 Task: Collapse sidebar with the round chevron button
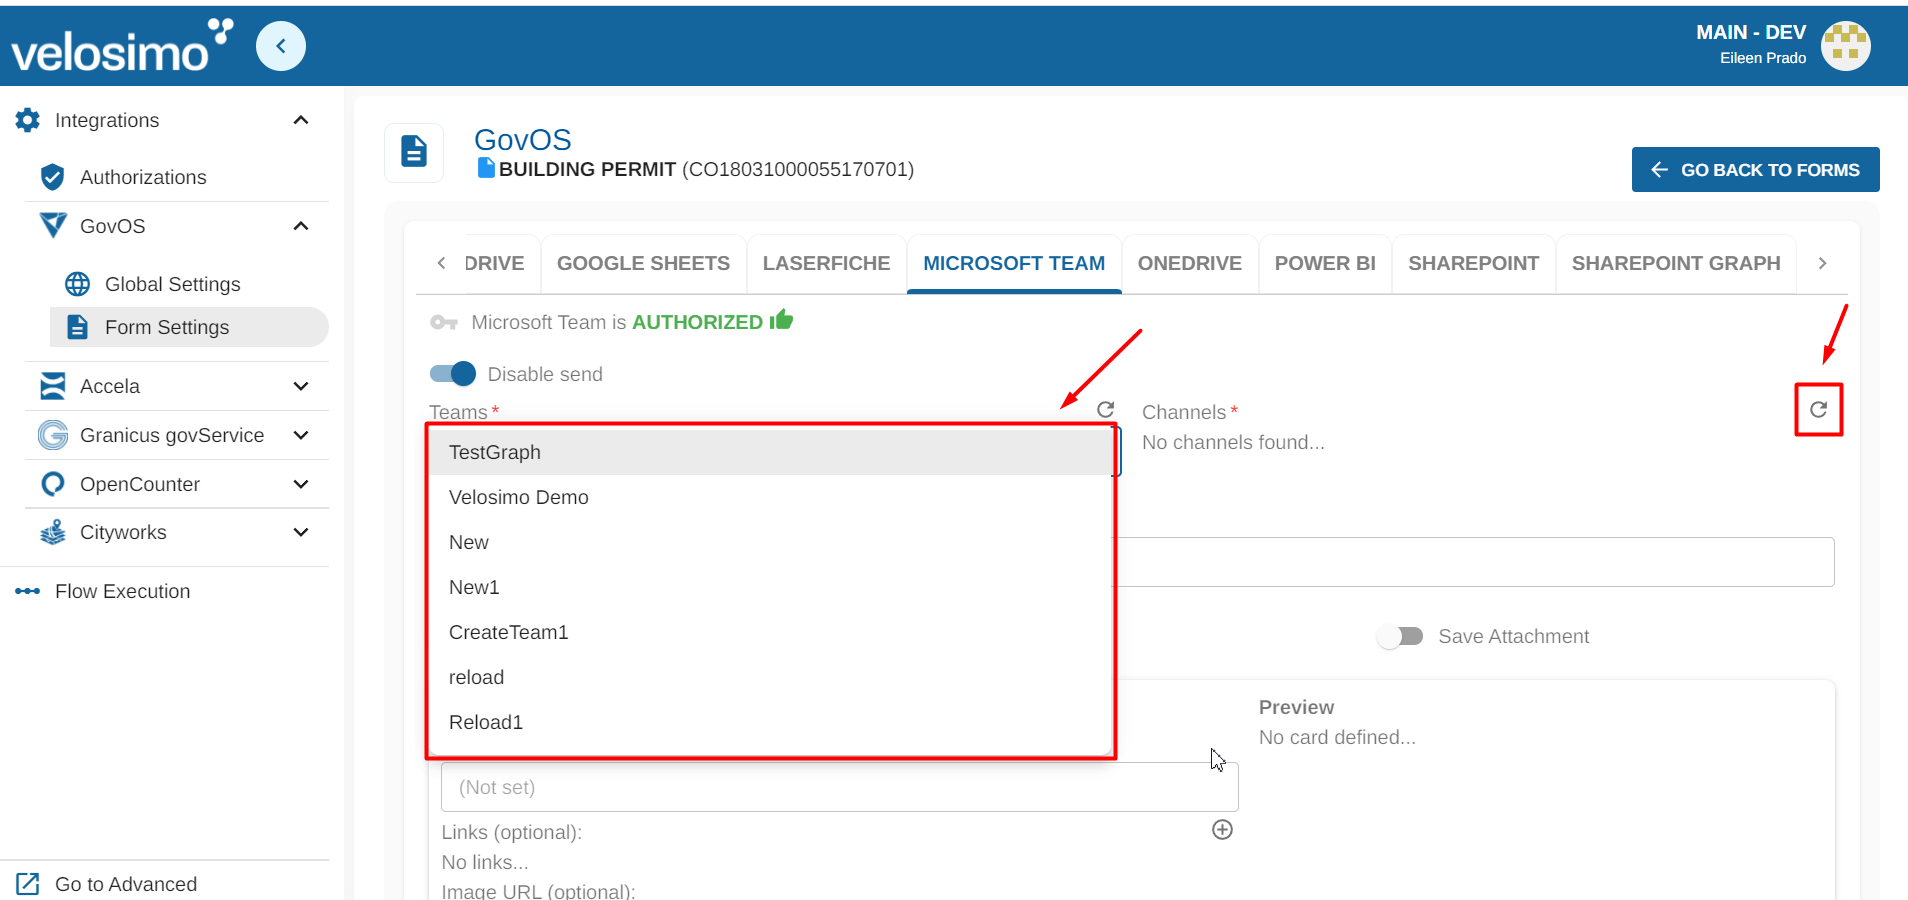(281, 46)
